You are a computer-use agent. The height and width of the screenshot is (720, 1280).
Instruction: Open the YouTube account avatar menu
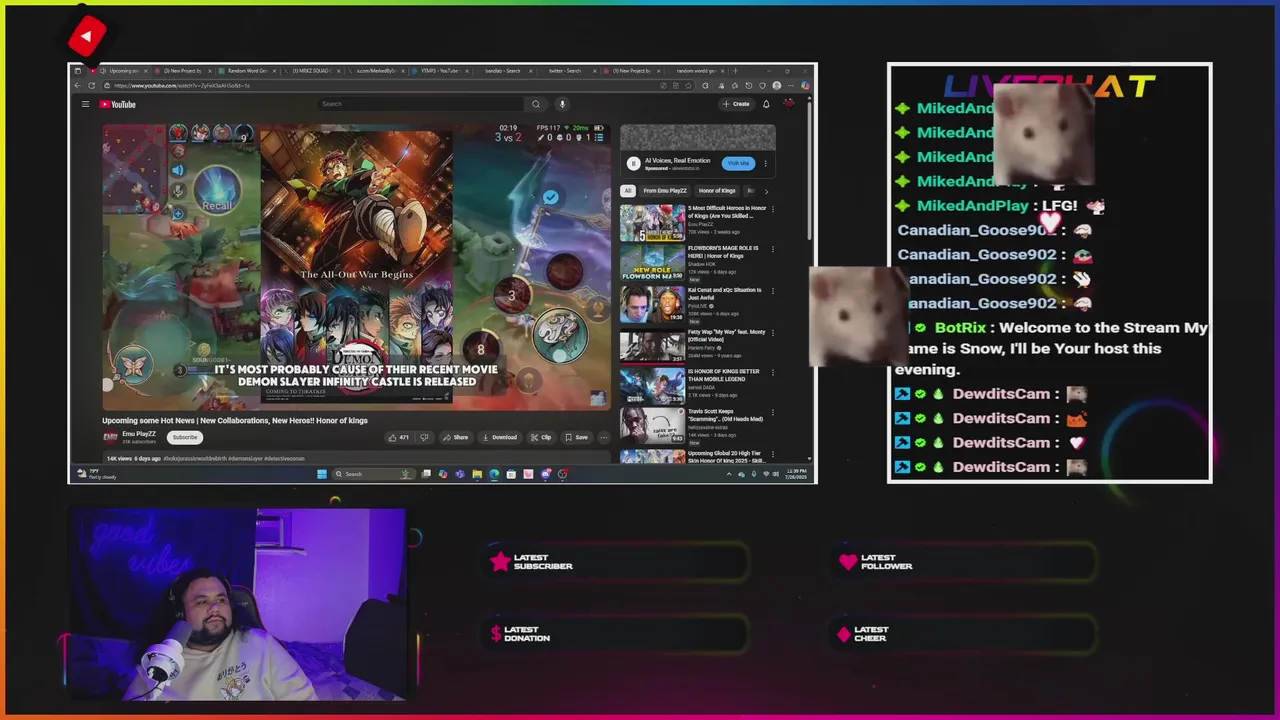coord(789,104)
